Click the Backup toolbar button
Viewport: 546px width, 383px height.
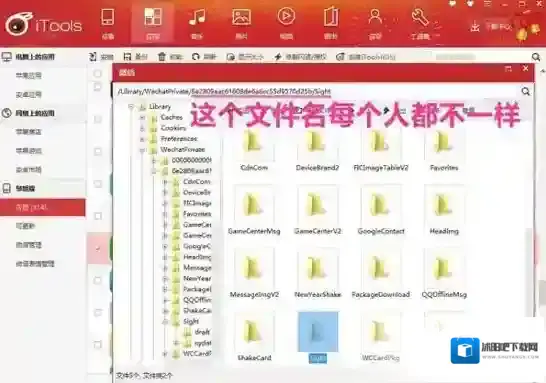click(135, 57)
